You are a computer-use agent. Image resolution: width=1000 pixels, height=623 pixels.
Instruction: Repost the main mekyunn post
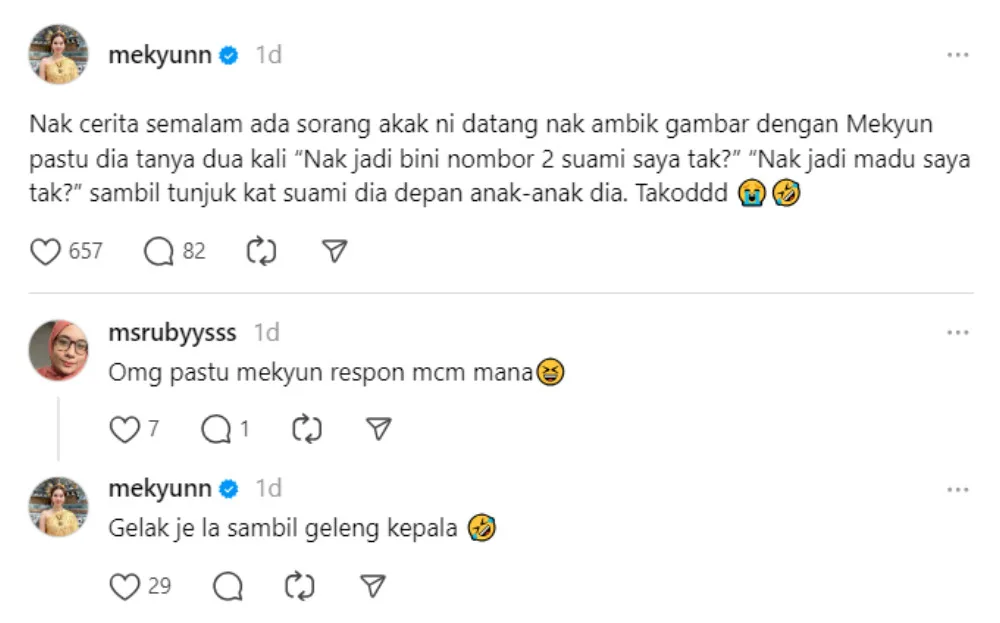point(261,251)
